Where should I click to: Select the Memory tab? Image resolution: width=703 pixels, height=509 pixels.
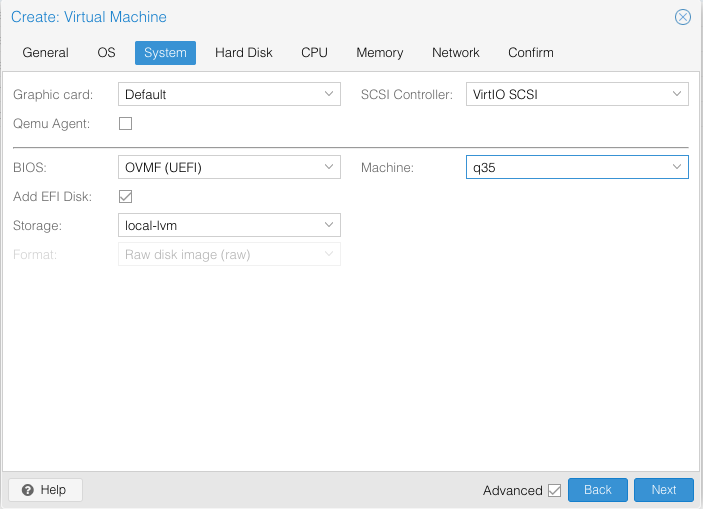[380, 53]
